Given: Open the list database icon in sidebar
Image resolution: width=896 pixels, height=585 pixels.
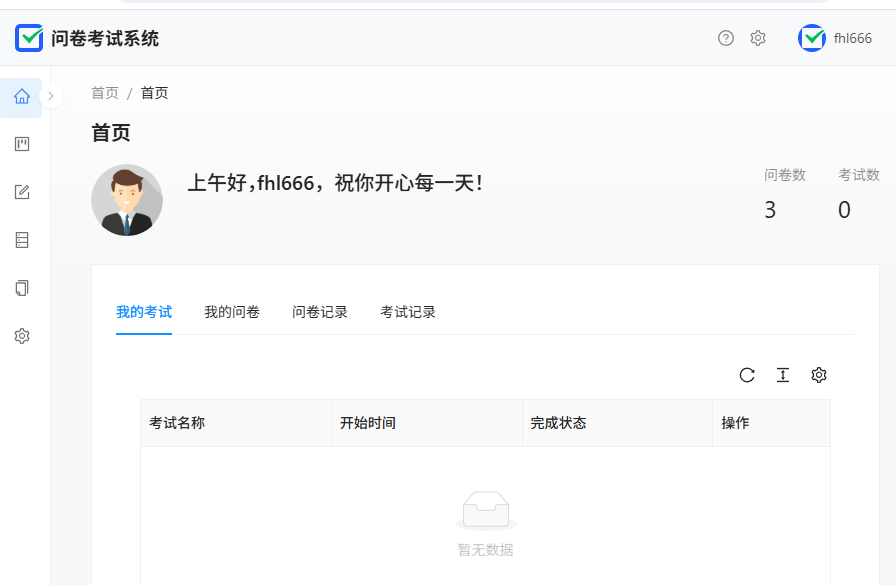Looking at the screenshot, I should click(22, 240).
